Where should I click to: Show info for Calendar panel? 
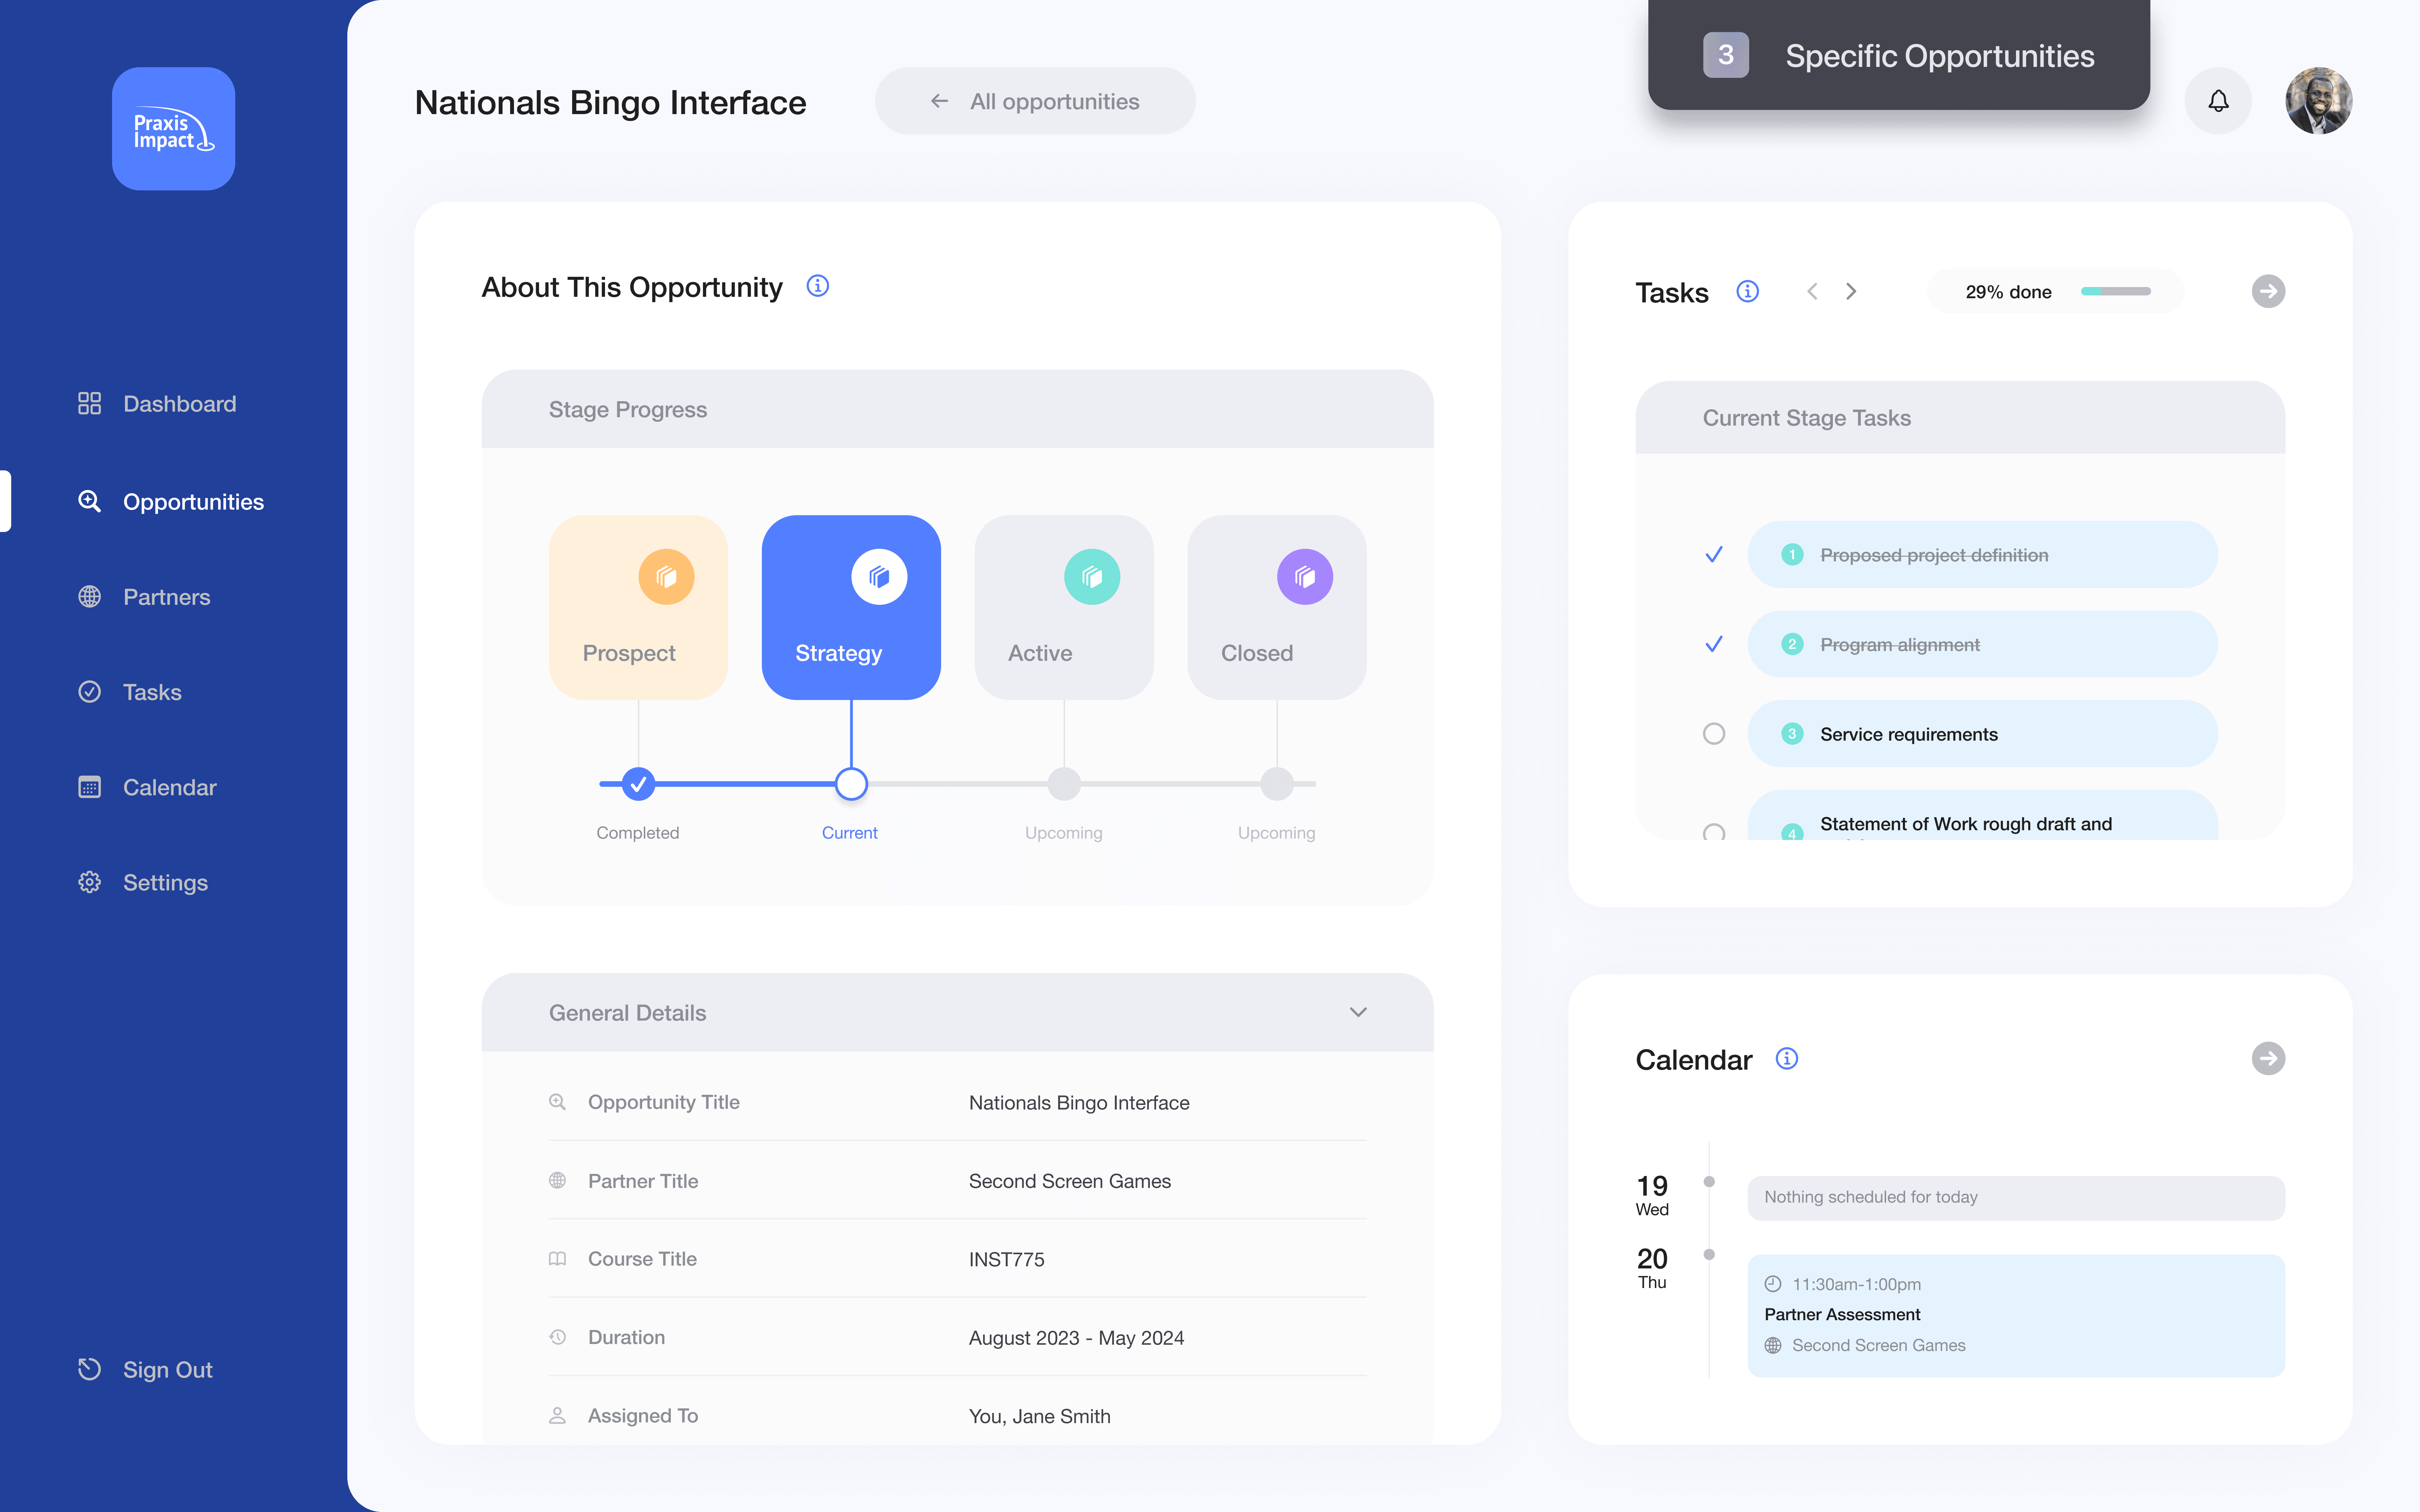pos(1787,1058)
